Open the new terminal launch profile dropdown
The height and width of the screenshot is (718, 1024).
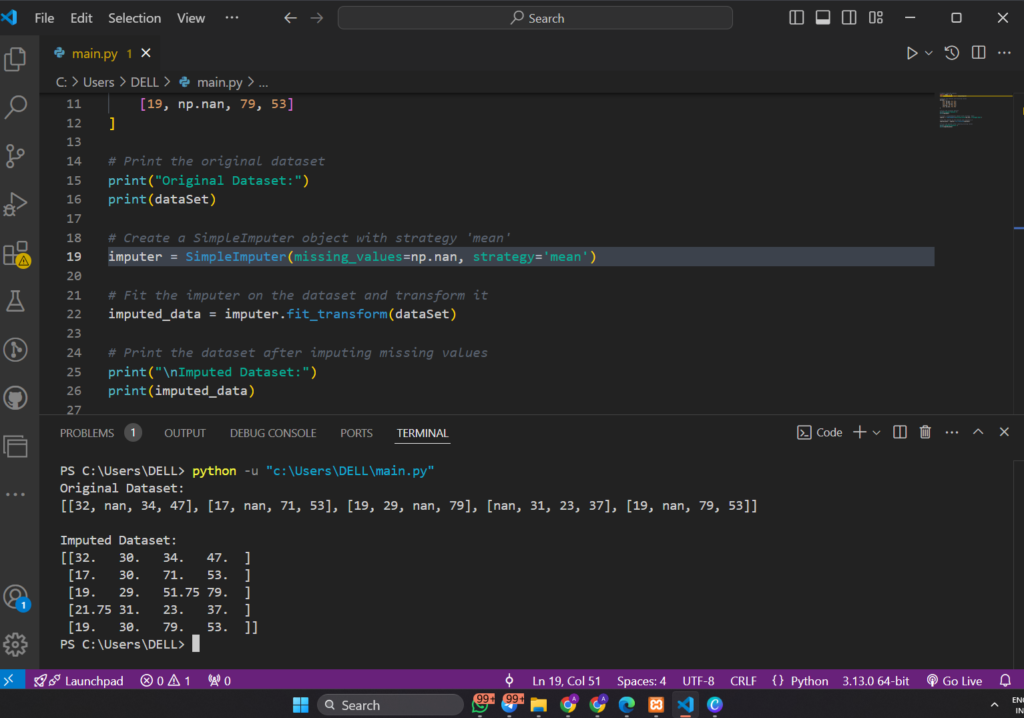coord(876,432)
